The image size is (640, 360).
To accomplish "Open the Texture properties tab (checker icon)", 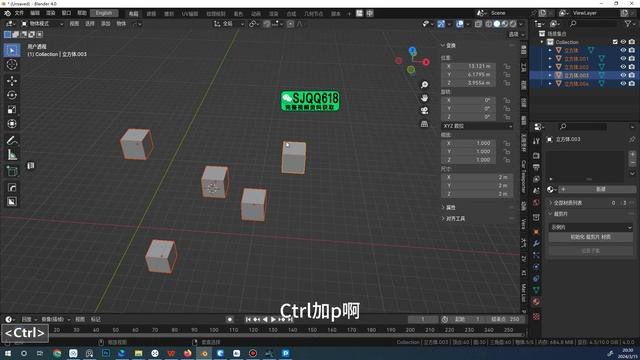I will click(536, 316).
